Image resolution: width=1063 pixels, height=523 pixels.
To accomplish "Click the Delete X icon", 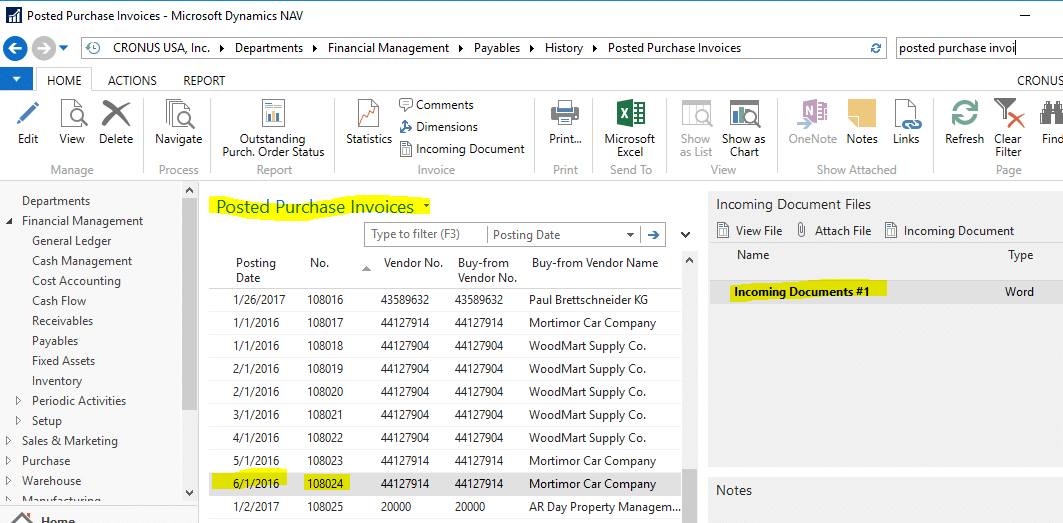I will [116, 114].
